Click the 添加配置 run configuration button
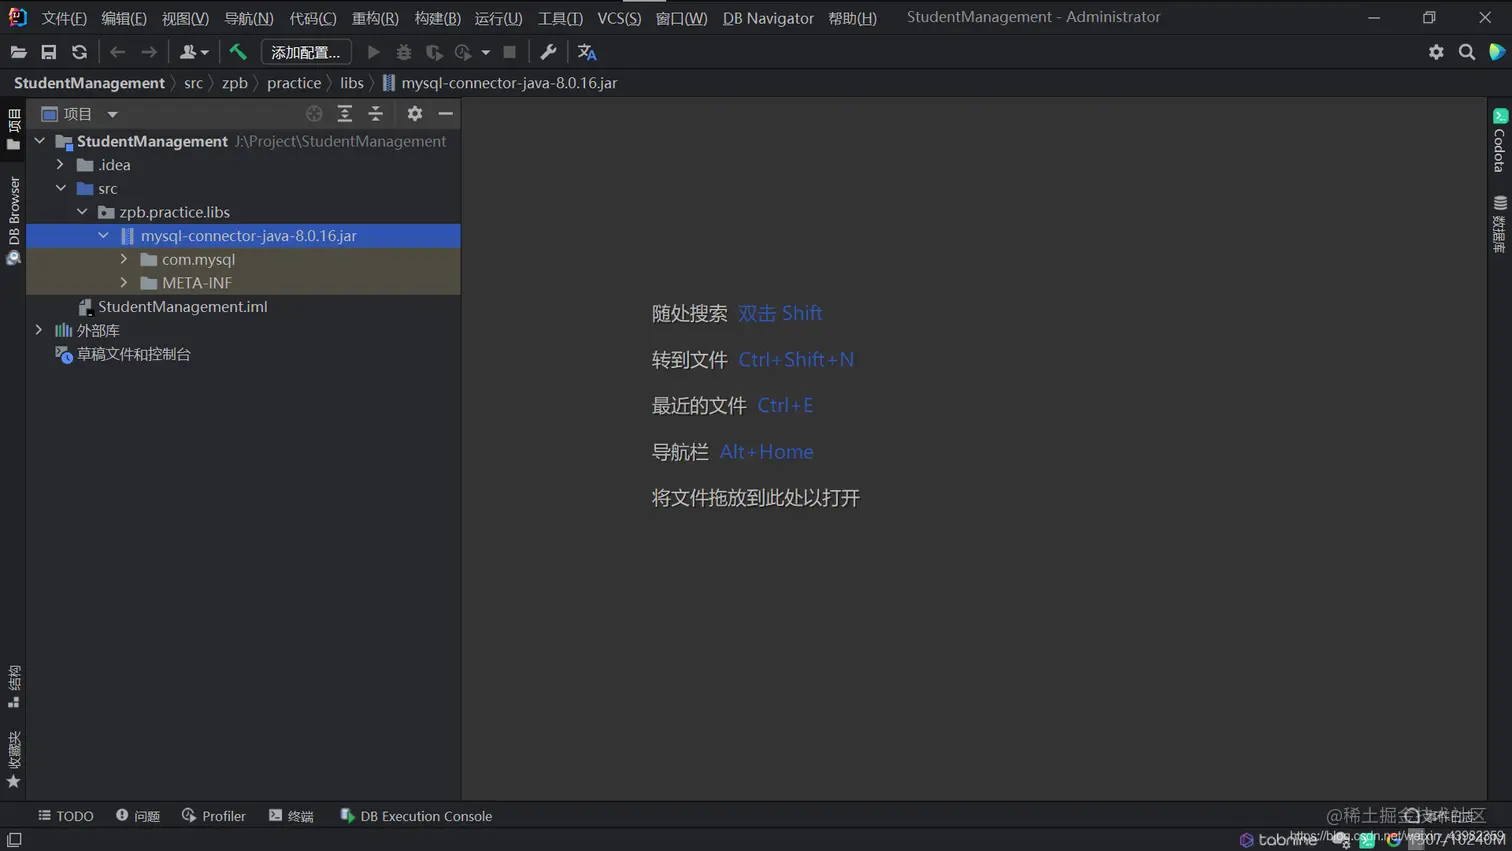The image size is (1512, 851). point(305,52)
